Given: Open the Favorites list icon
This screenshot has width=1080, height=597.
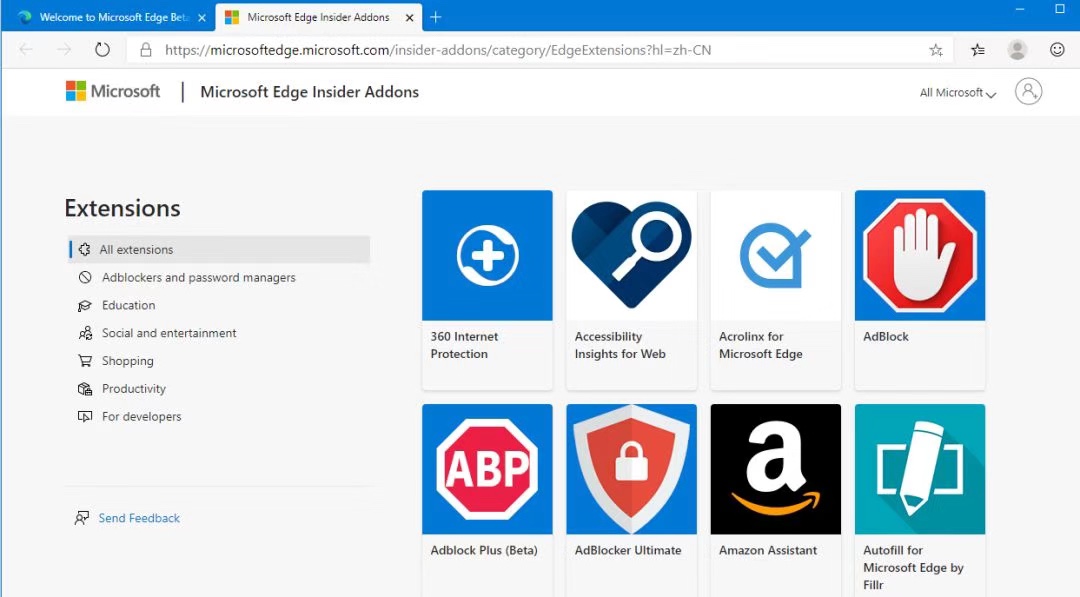Looking at the screenshot, I should 978,50.
